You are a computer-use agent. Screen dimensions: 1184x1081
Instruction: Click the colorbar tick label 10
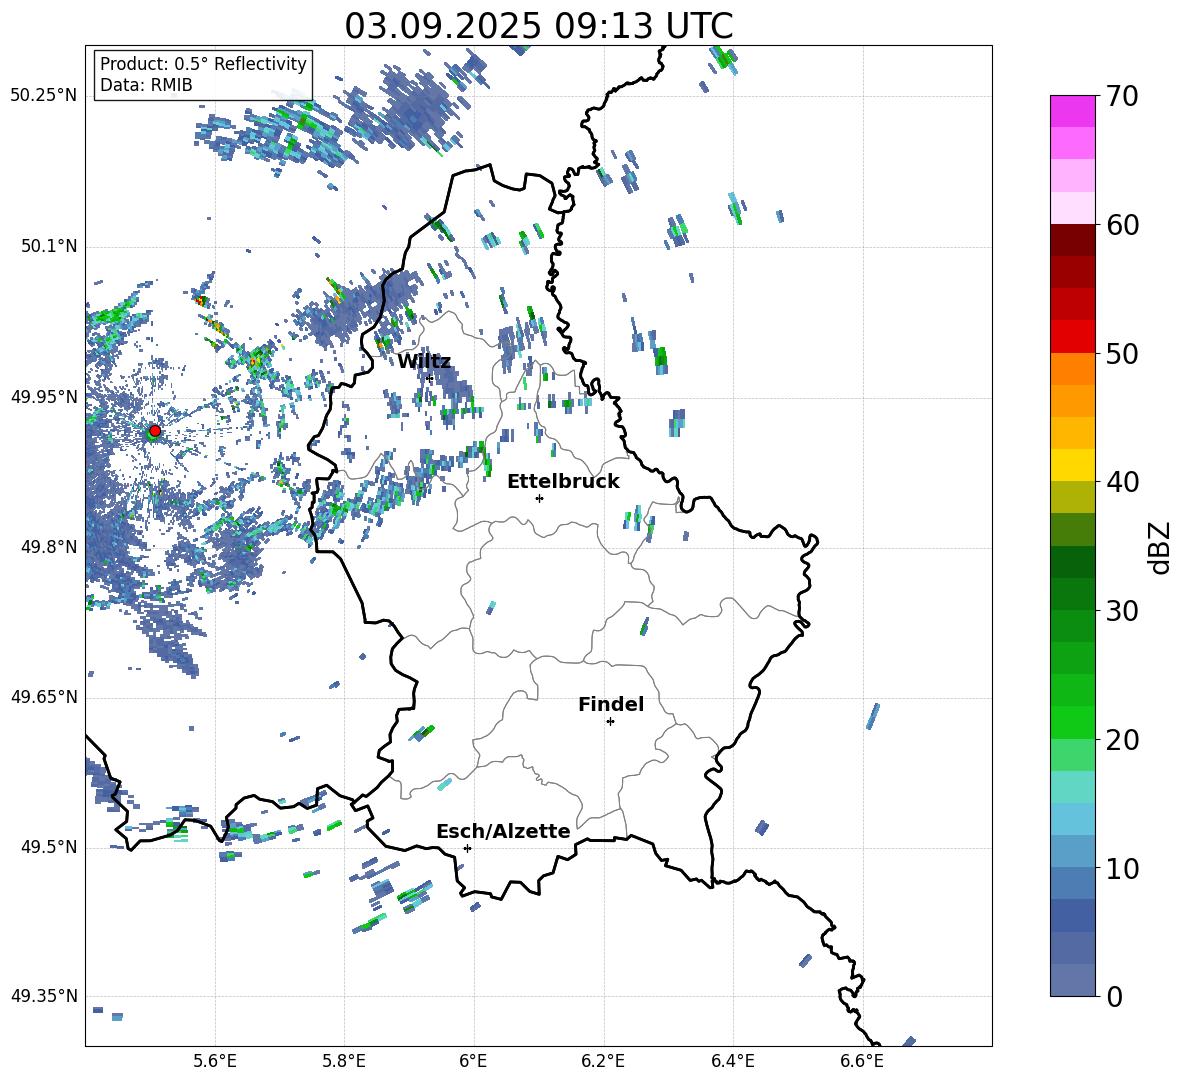point(1121,868)
